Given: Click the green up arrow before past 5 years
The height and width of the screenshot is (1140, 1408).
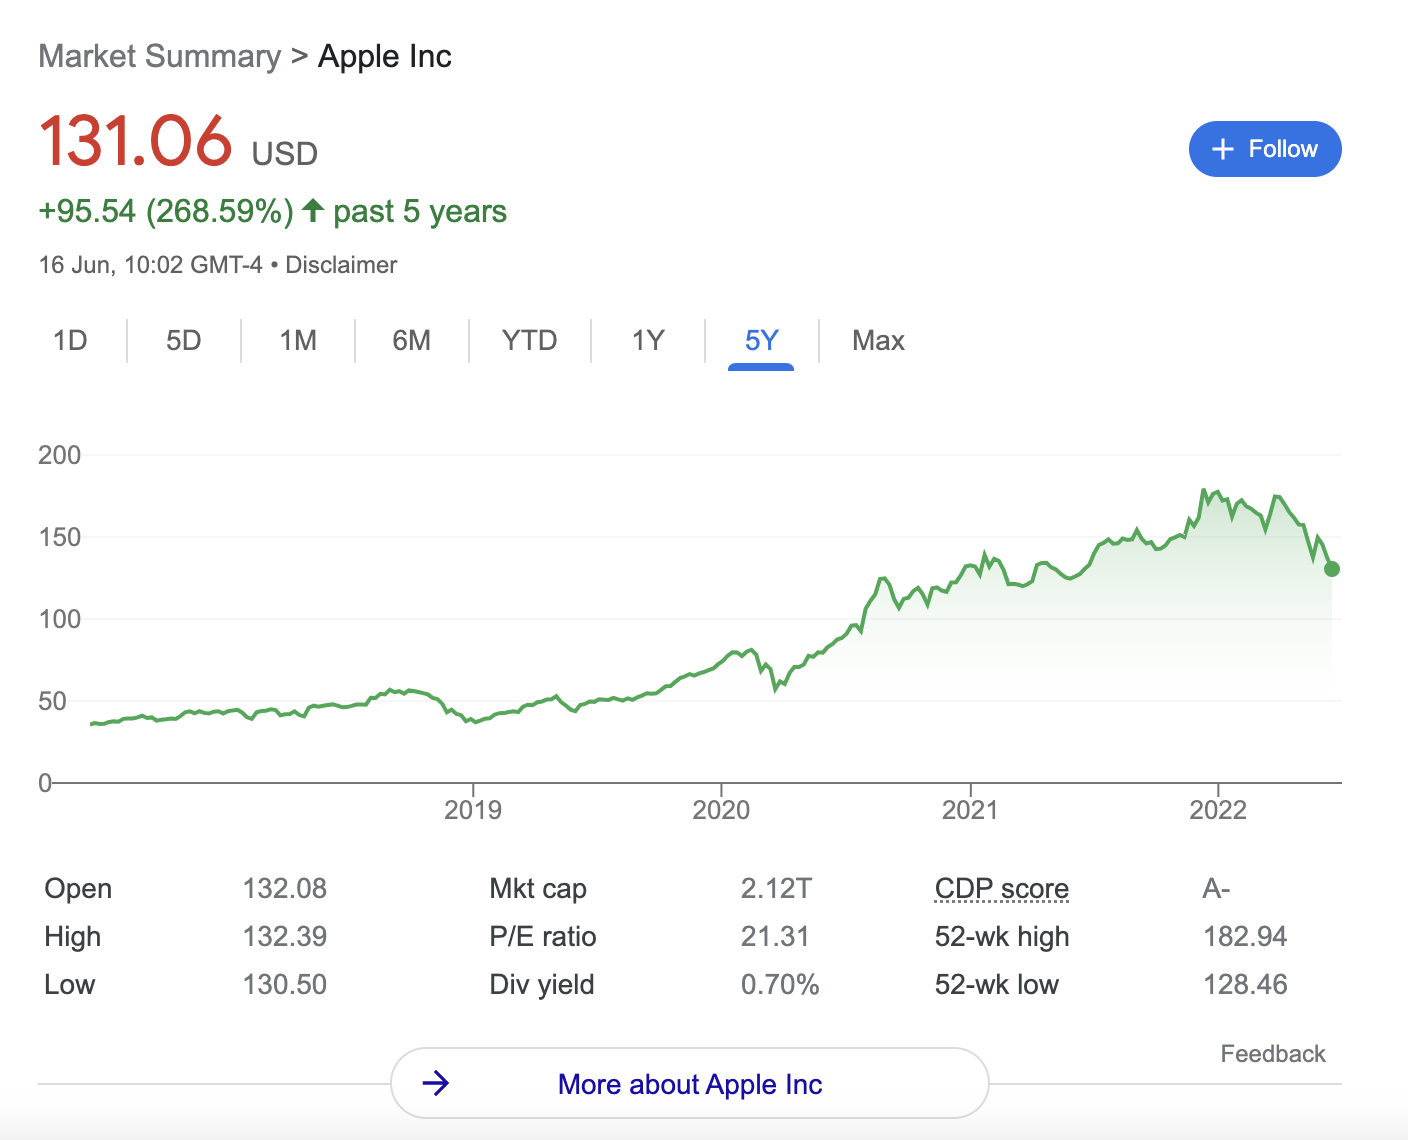Looking at the screenshot, I should click(313, 210).
